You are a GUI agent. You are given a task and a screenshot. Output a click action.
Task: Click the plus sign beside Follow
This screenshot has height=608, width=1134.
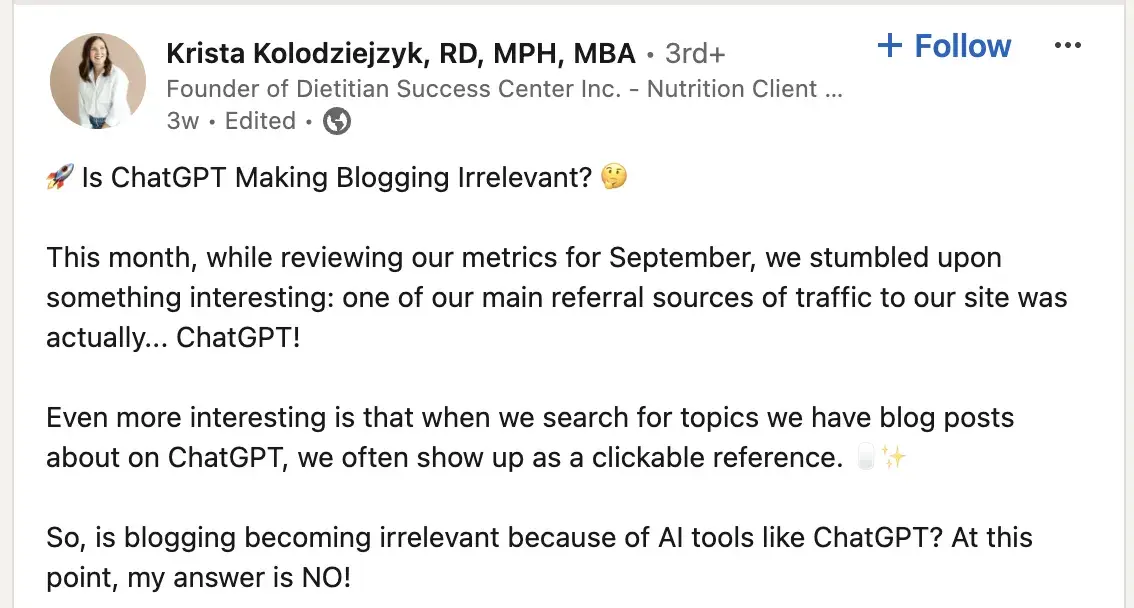pyautogui.click(x=889, y=46)
